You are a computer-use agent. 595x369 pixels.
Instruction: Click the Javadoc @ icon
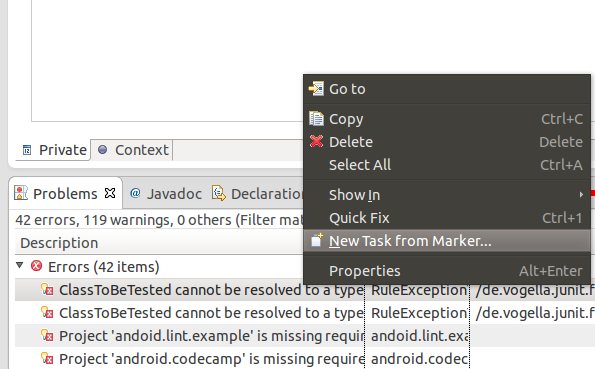(135, 193)
